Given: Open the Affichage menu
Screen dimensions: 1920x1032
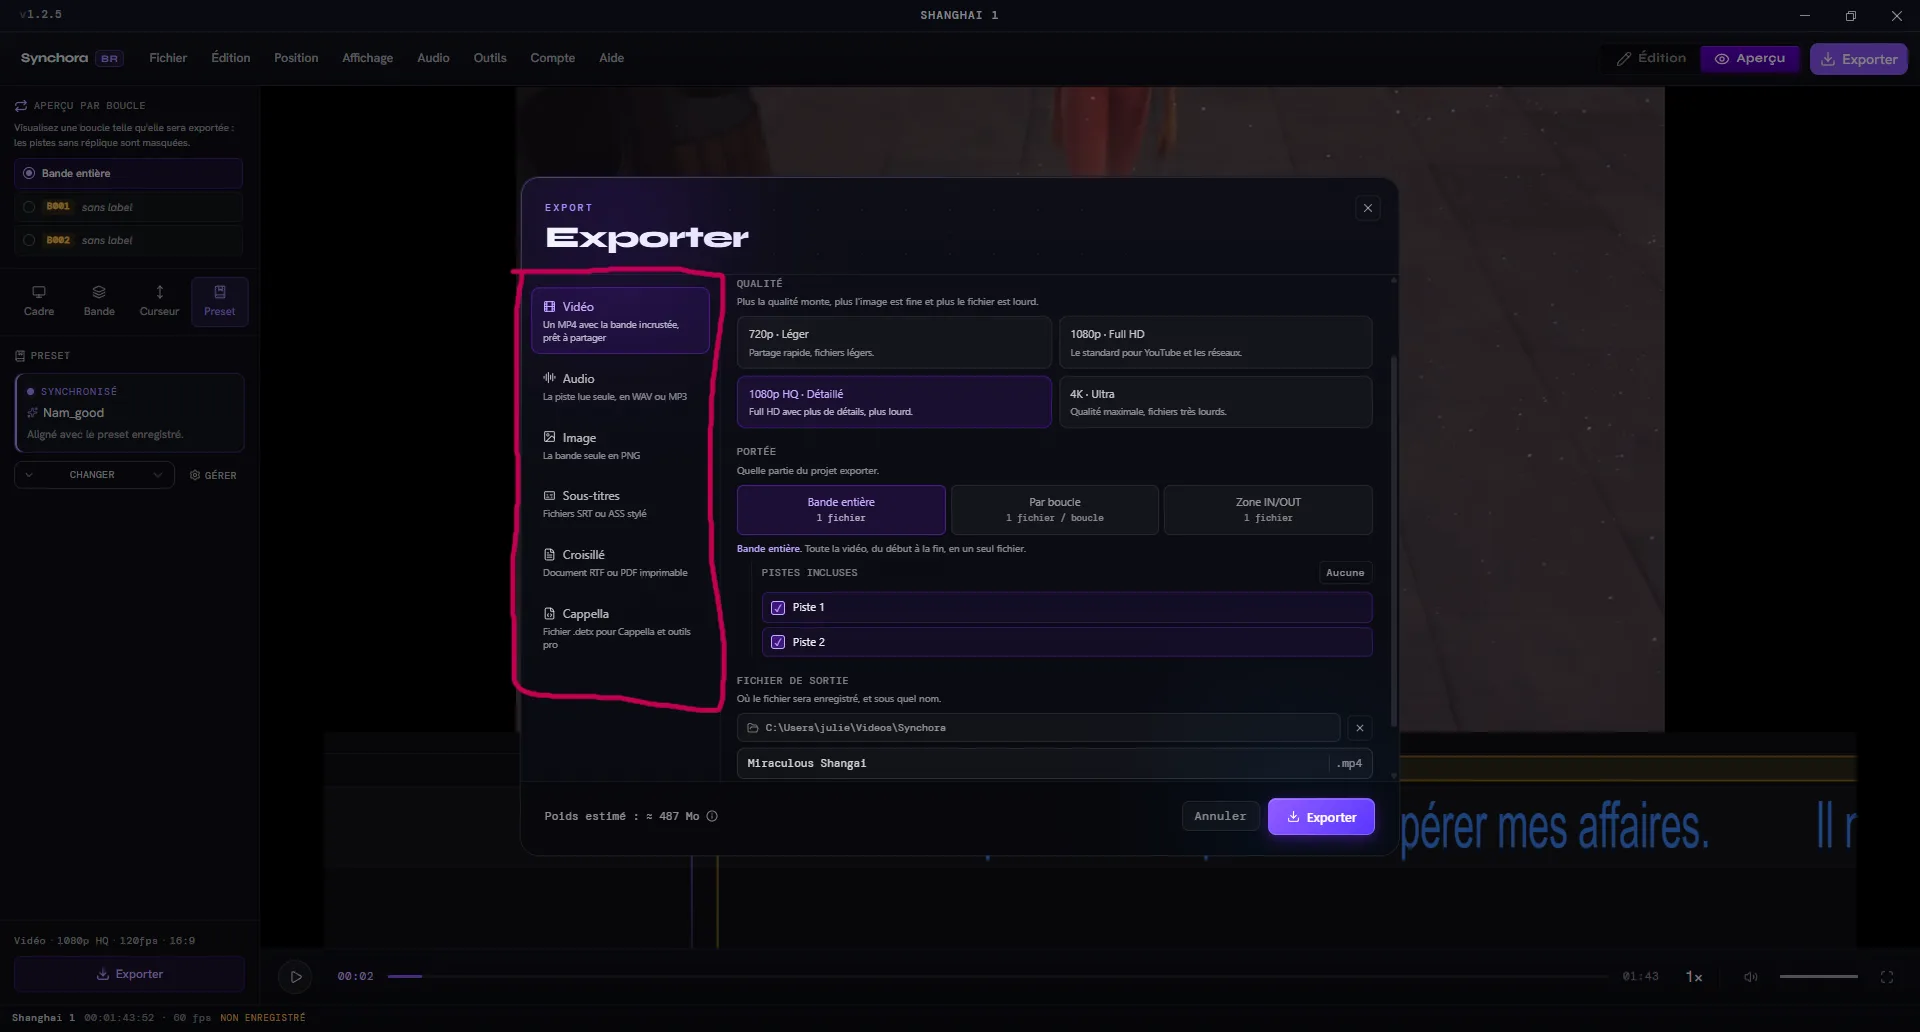Looking at the screenshot, I should click(x=368, y=58).
